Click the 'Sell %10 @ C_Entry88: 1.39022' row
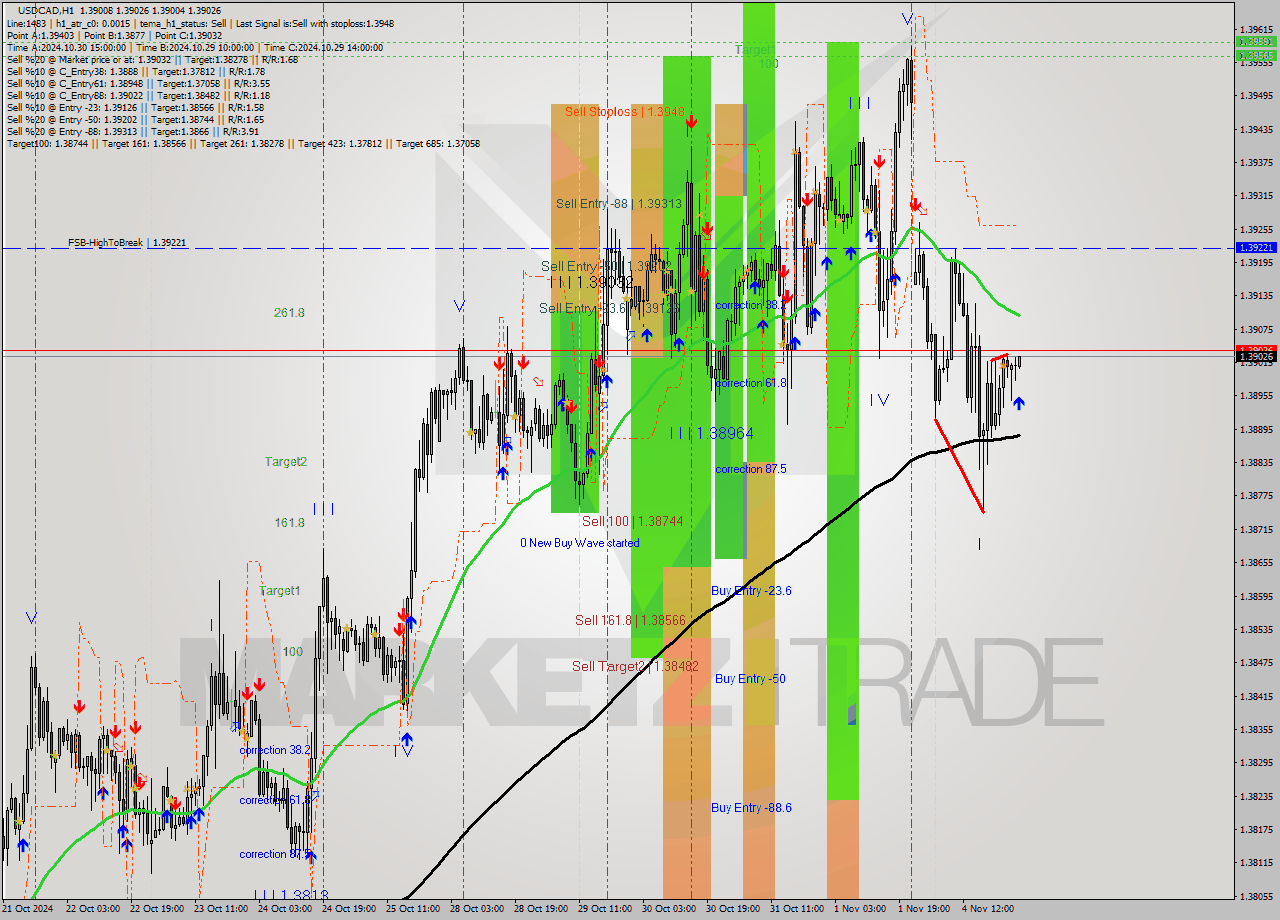Viewport: 1280px width, 920px height. click(137, 96)
